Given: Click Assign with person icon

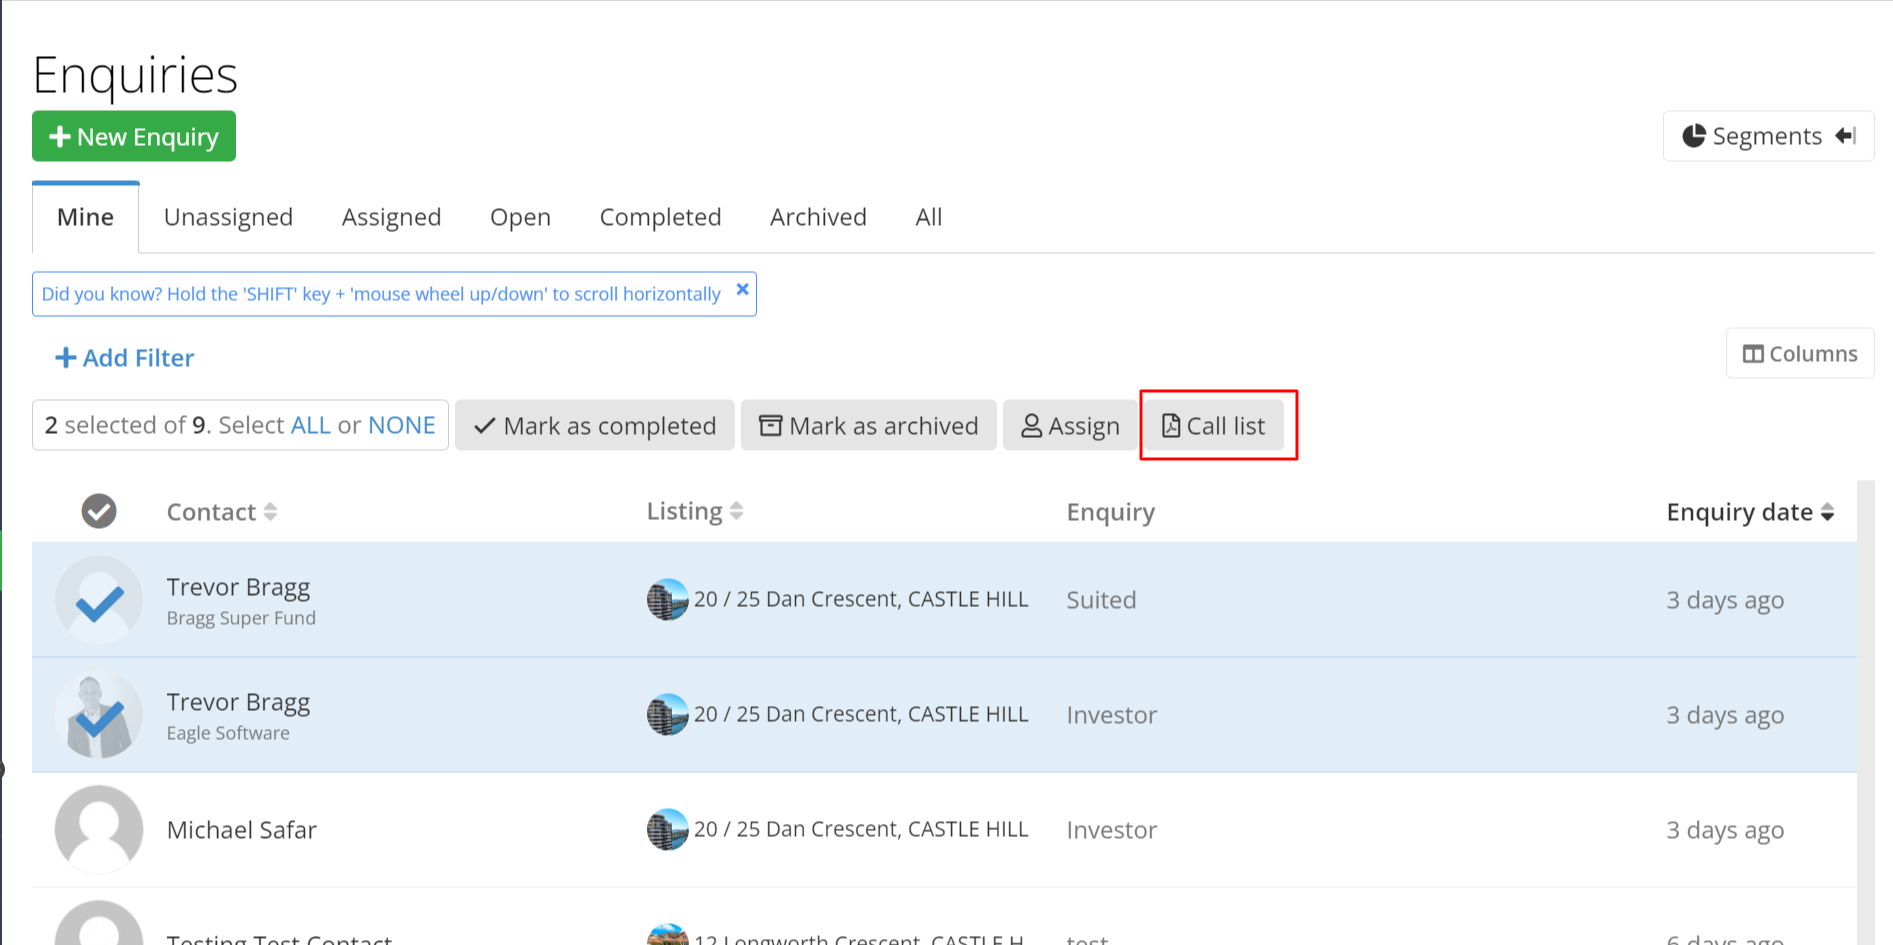Looking at the screenshot, I should pos(1069,426).
